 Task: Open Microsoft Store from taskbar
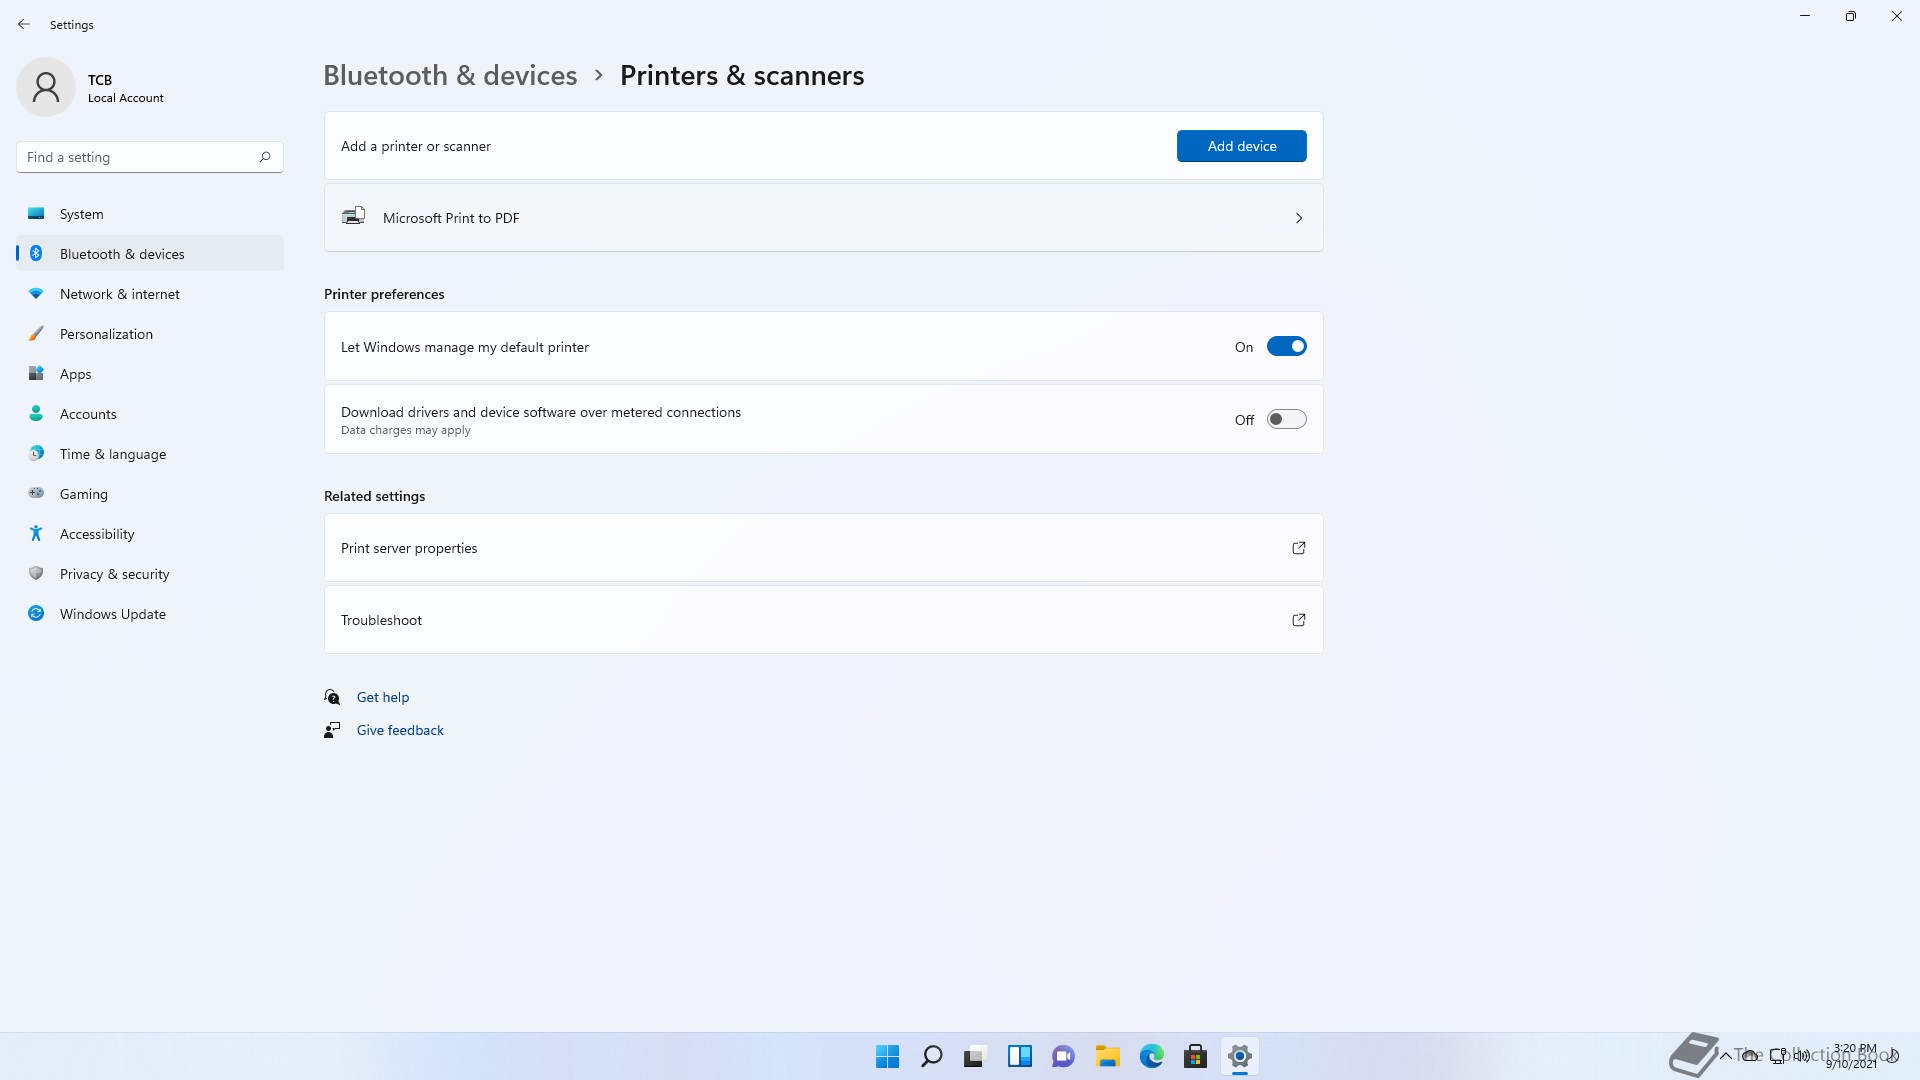[1195, 1056]
